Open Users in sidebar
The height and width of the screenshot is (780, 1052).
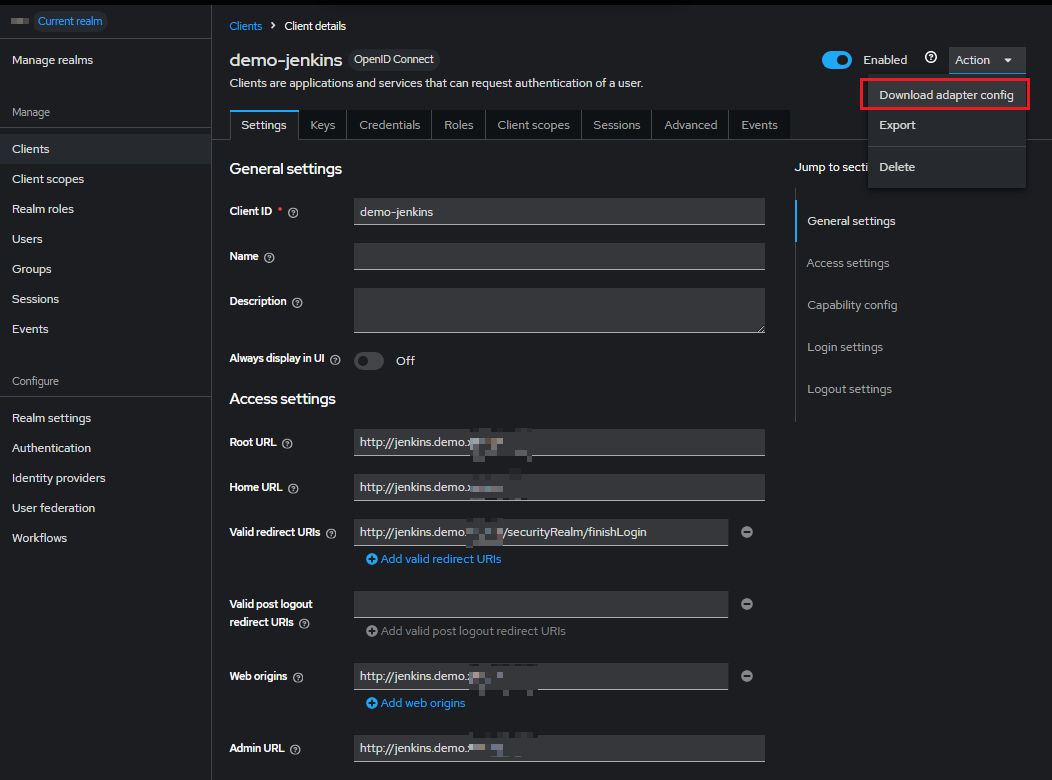[x=105, y=239]
